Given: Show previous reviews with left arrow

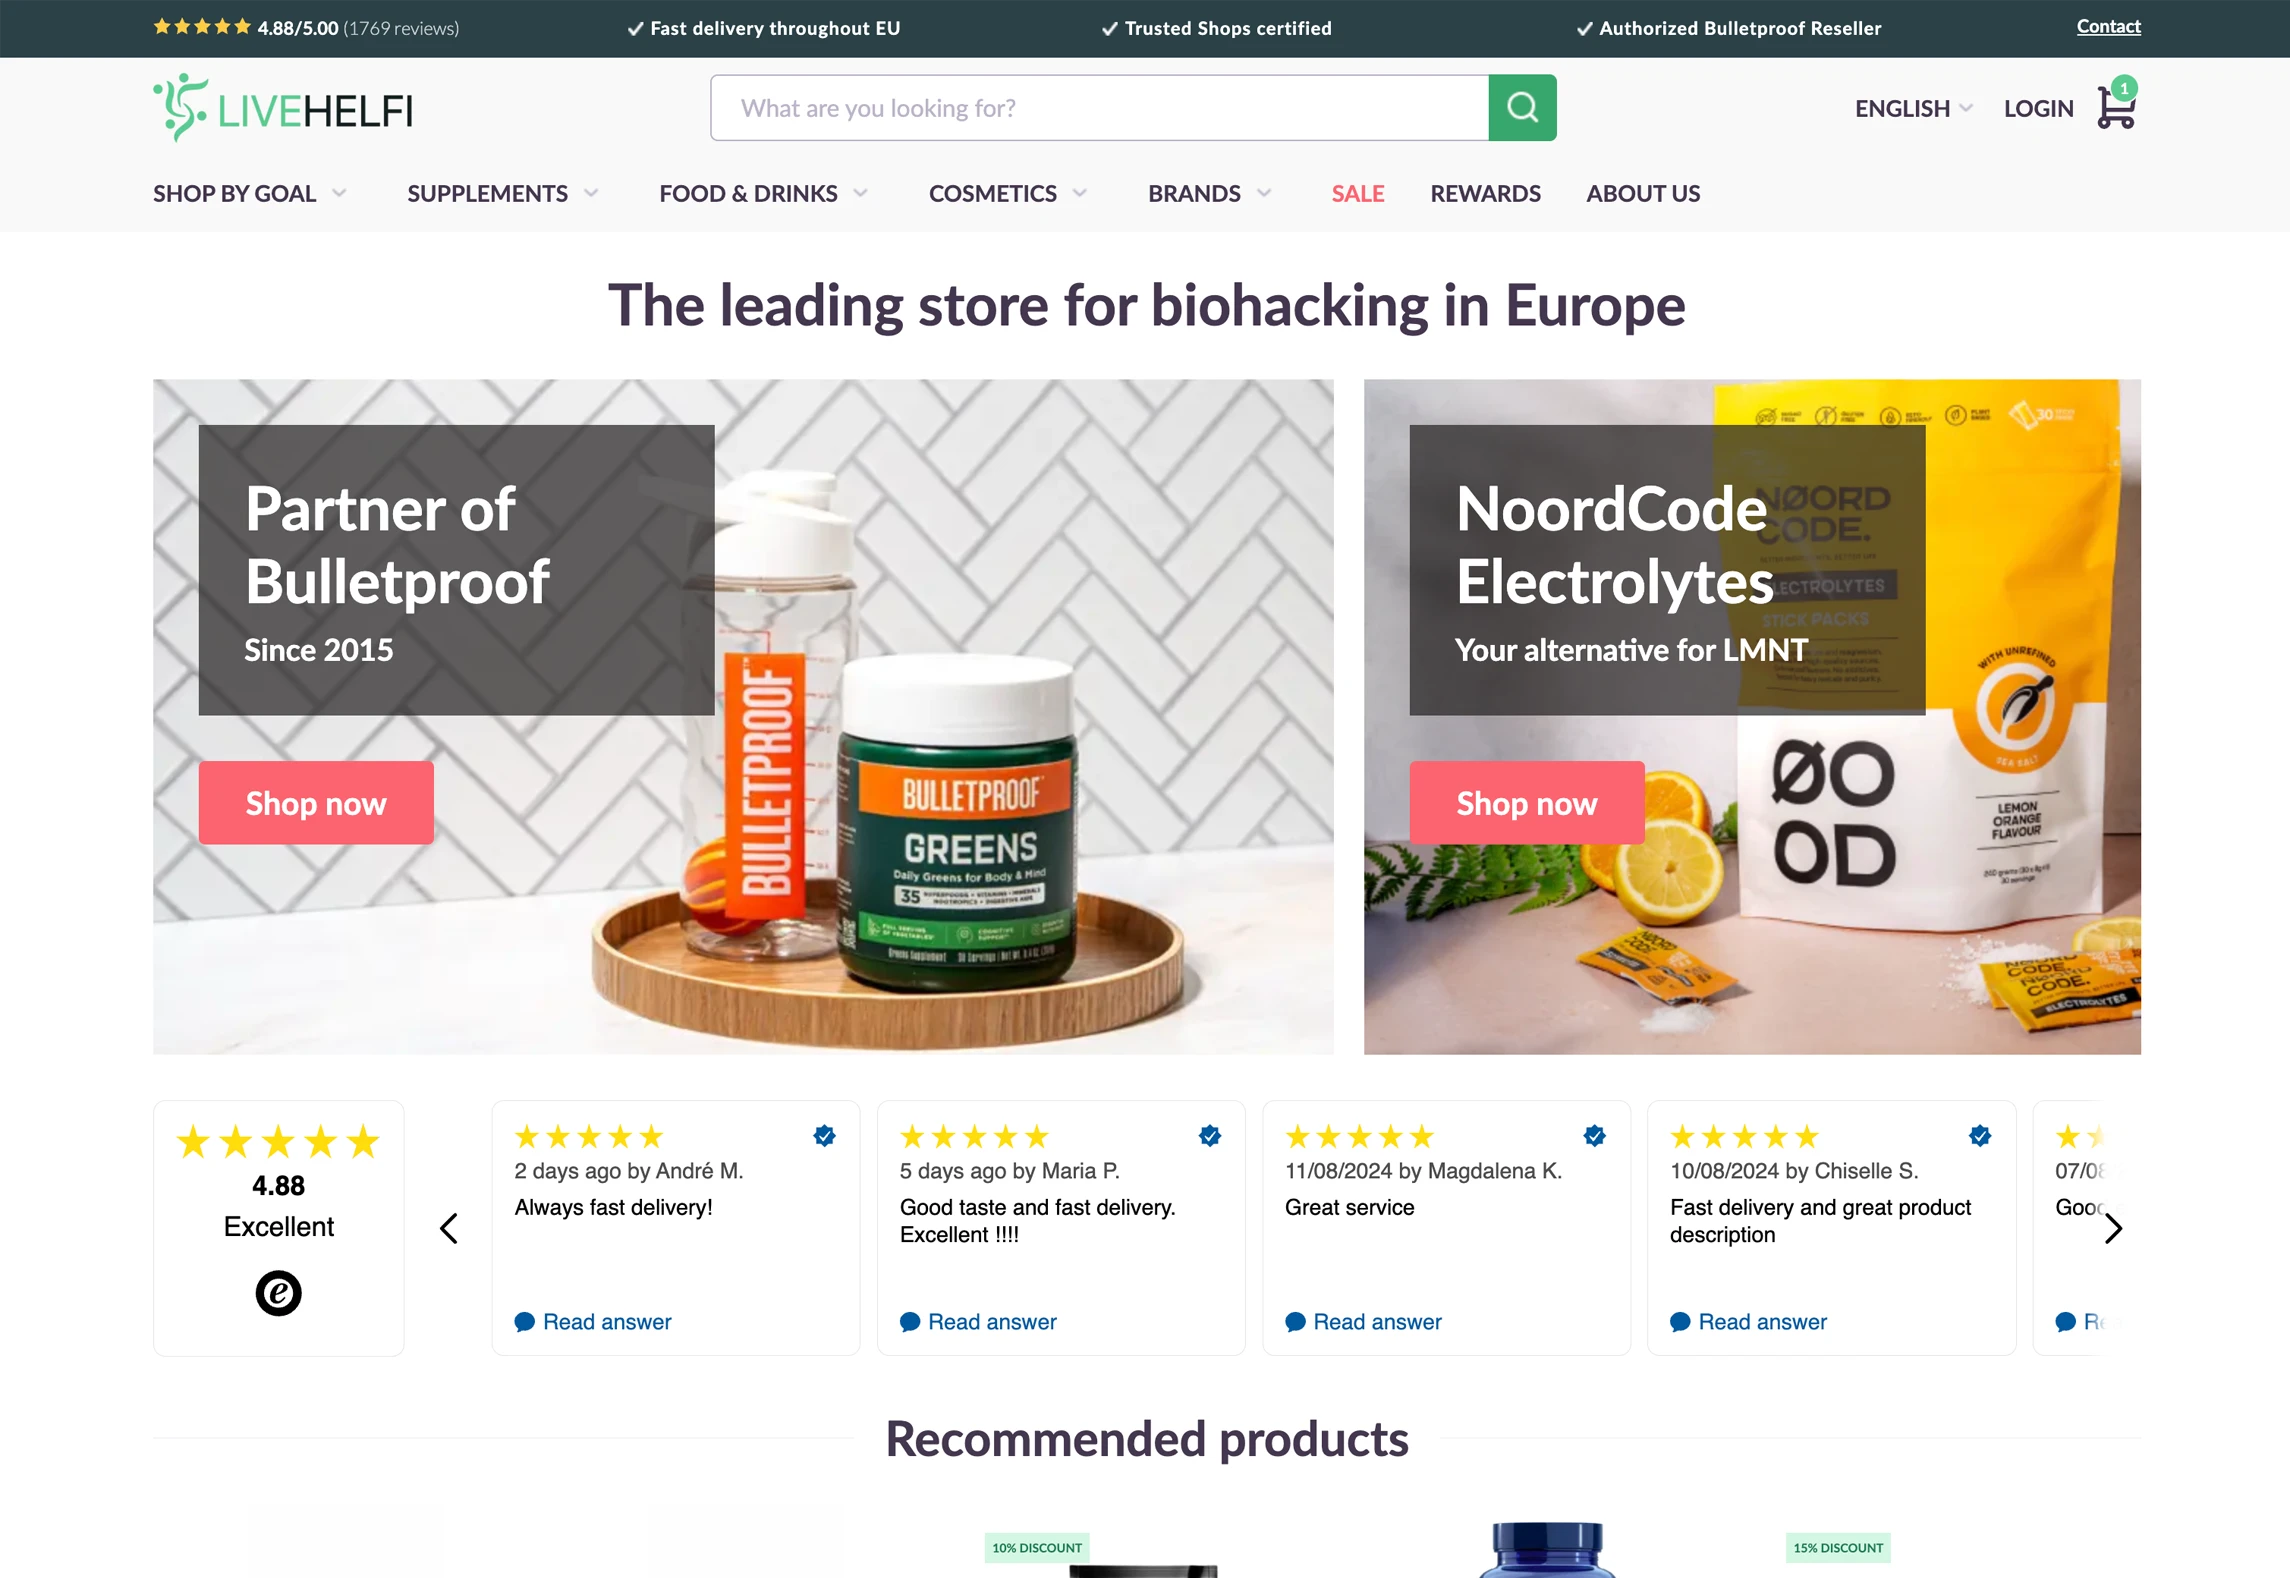Looking at the screenshot, I should [449, 1228].
